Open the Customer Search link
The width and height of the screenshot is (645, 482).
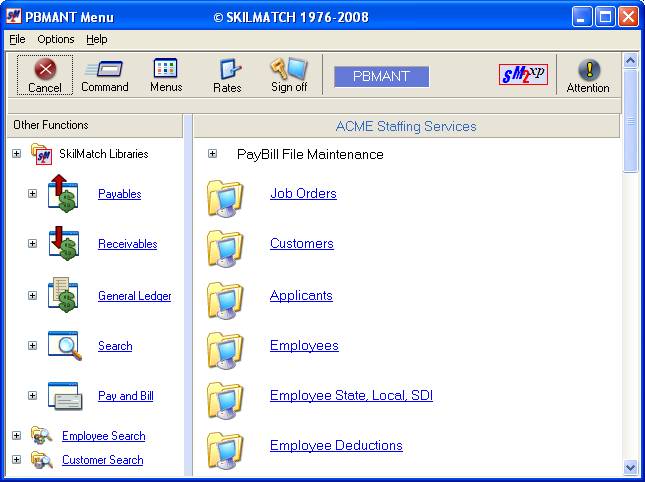tap(103, 460)
